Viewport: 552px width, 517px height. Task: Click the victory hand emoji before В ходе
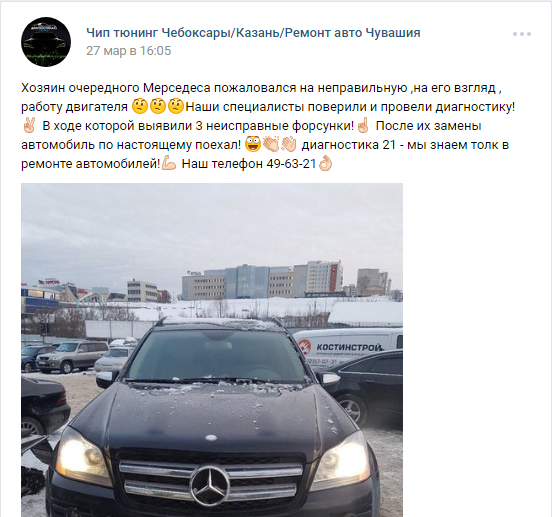pos(29,125)
